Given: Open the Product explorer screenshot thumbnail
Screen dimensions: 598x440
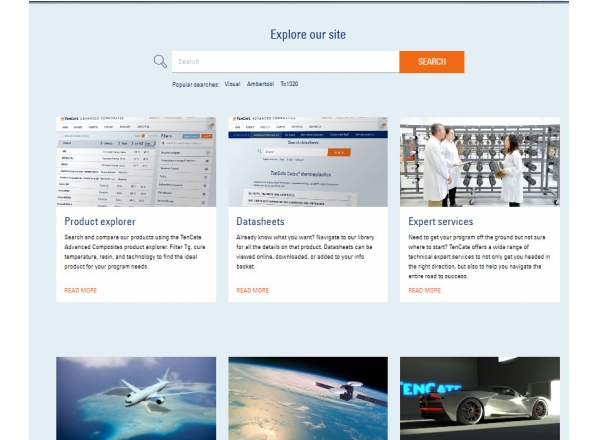Looking at the screenshot, I should point(136,162).
